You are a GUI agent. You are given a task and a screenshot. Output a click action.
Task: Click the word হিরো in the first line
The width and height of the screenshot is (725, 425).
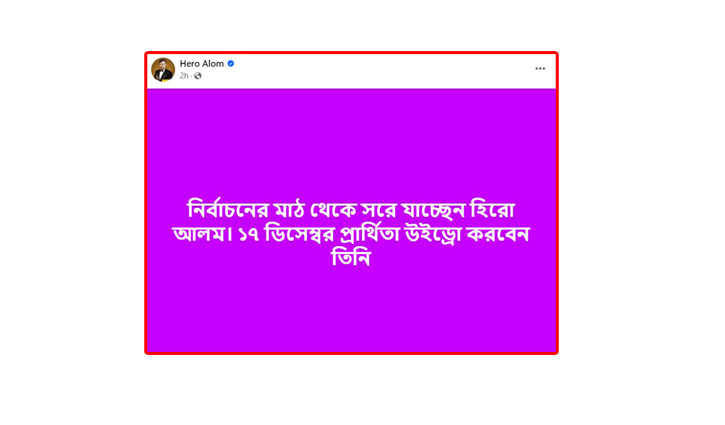(492, 209)
